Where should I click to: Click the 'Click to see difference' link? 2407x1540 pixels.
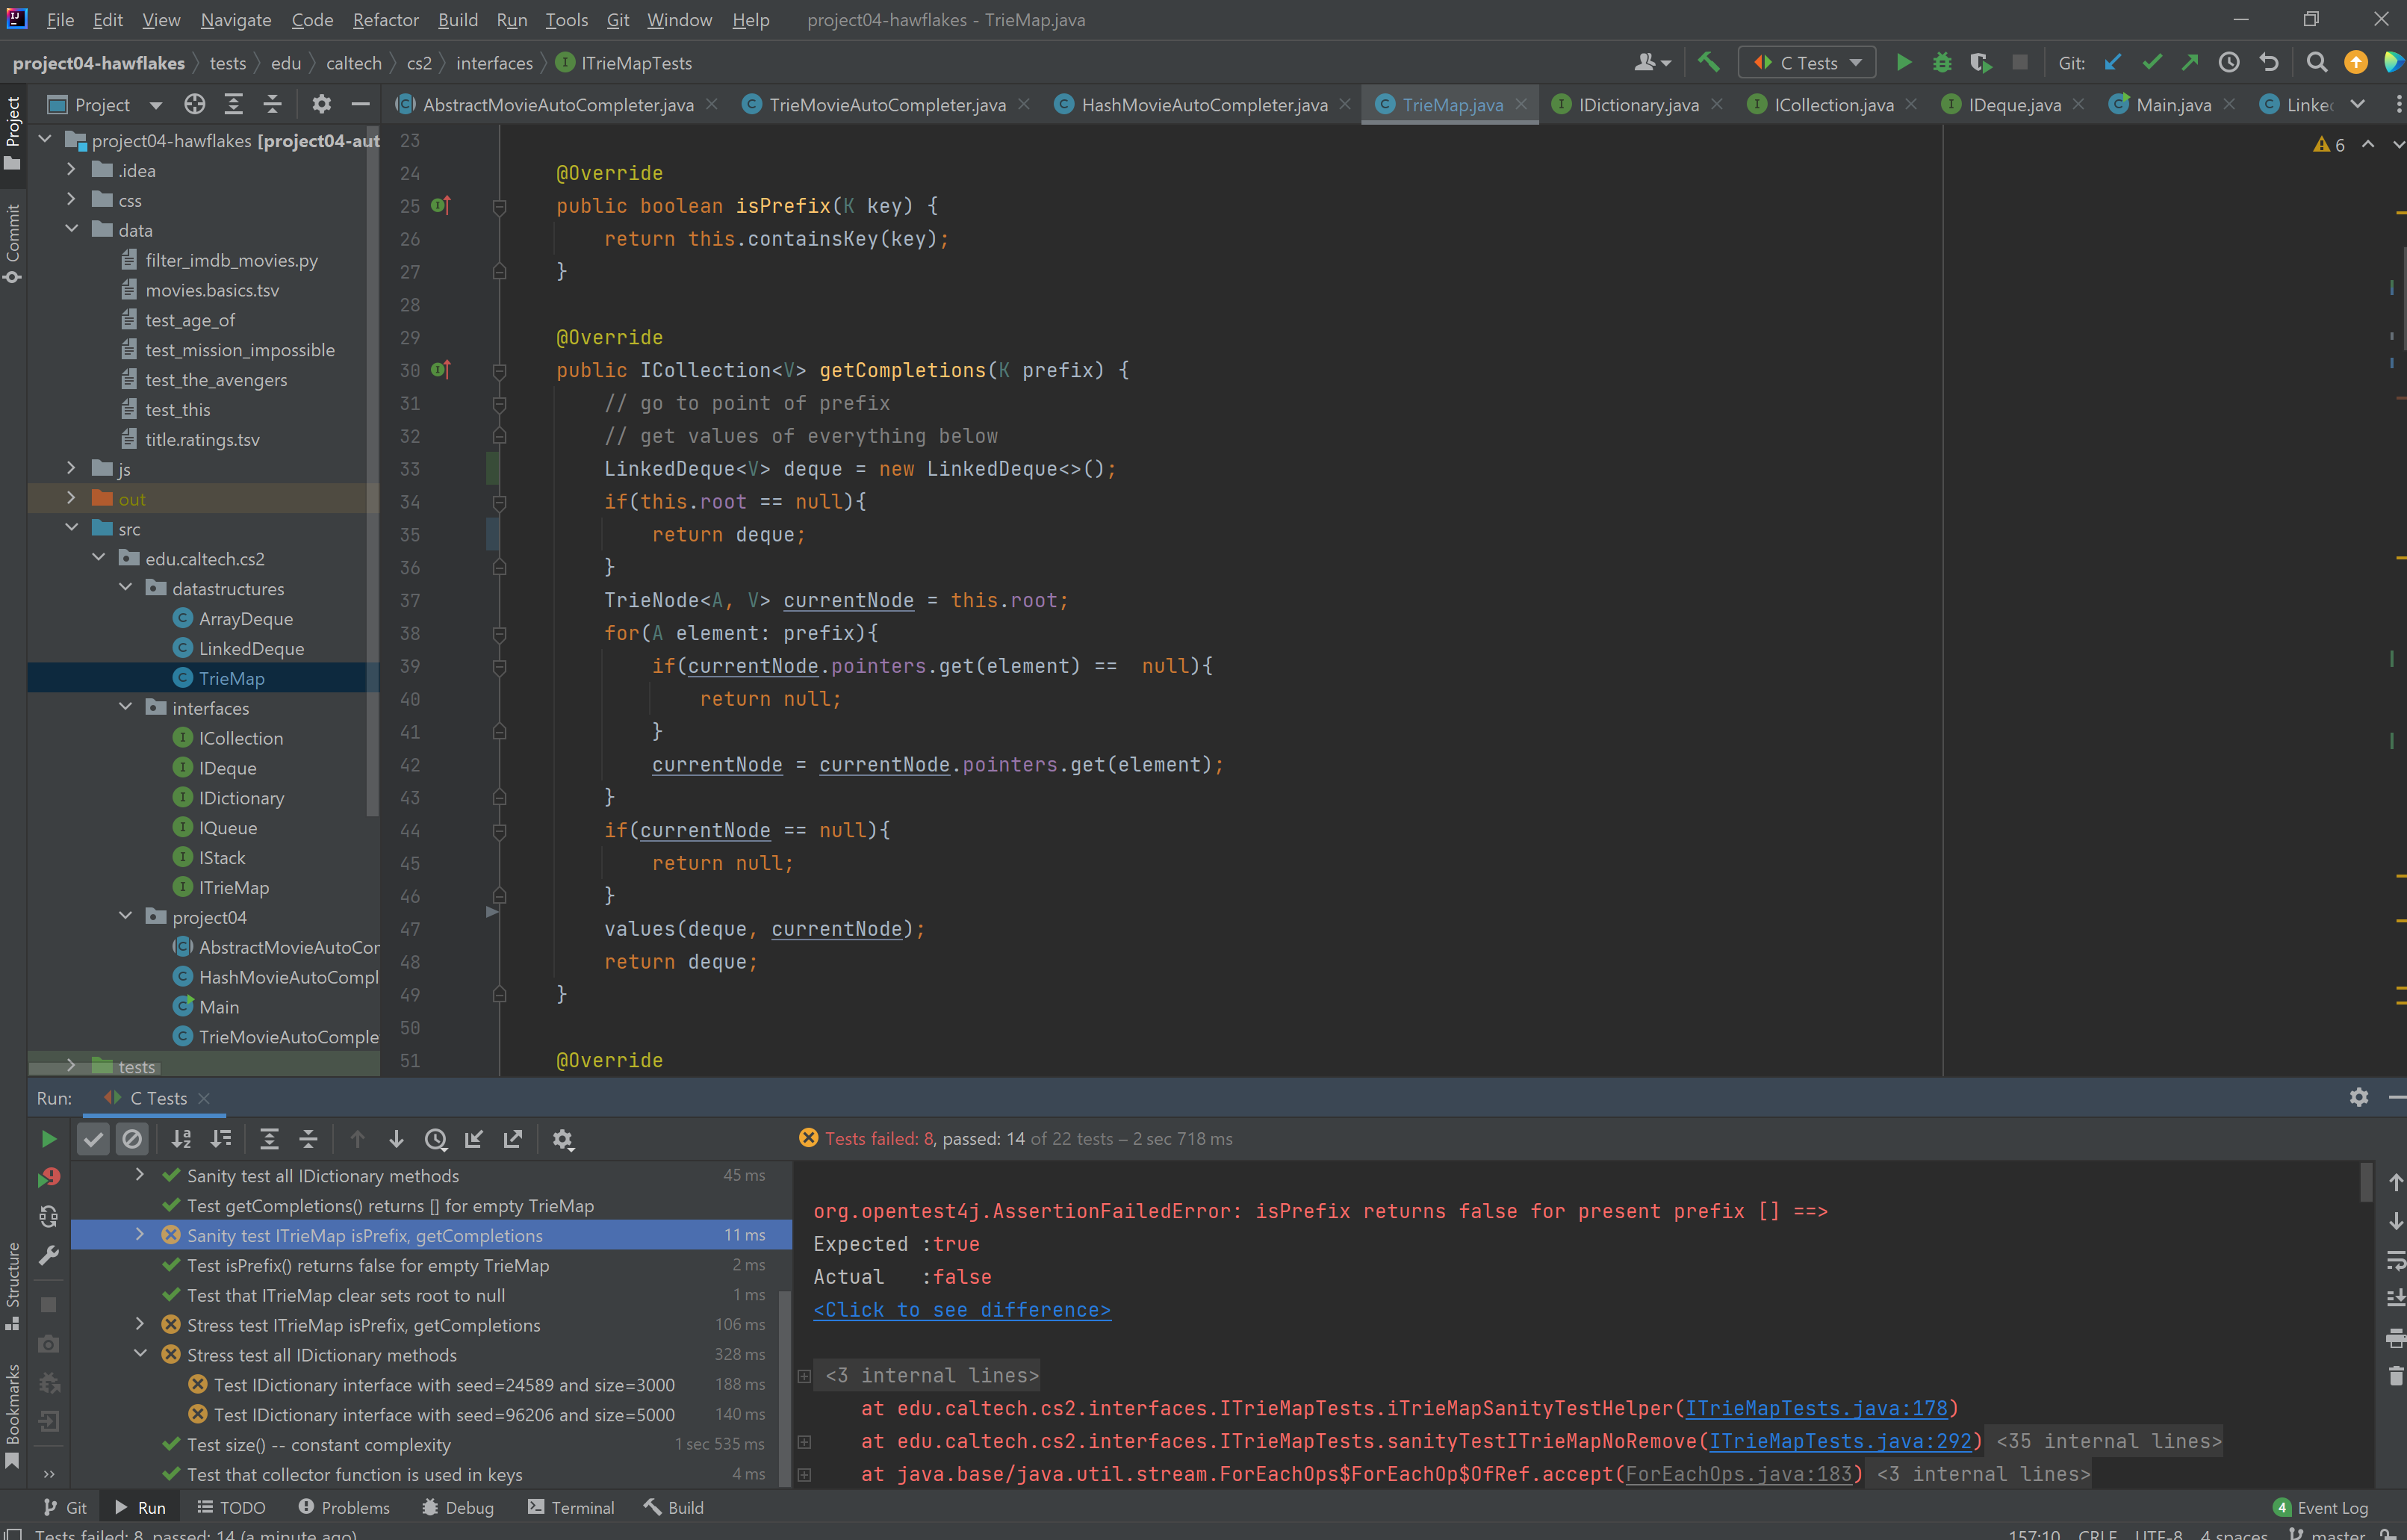(x=961, y=1310)
